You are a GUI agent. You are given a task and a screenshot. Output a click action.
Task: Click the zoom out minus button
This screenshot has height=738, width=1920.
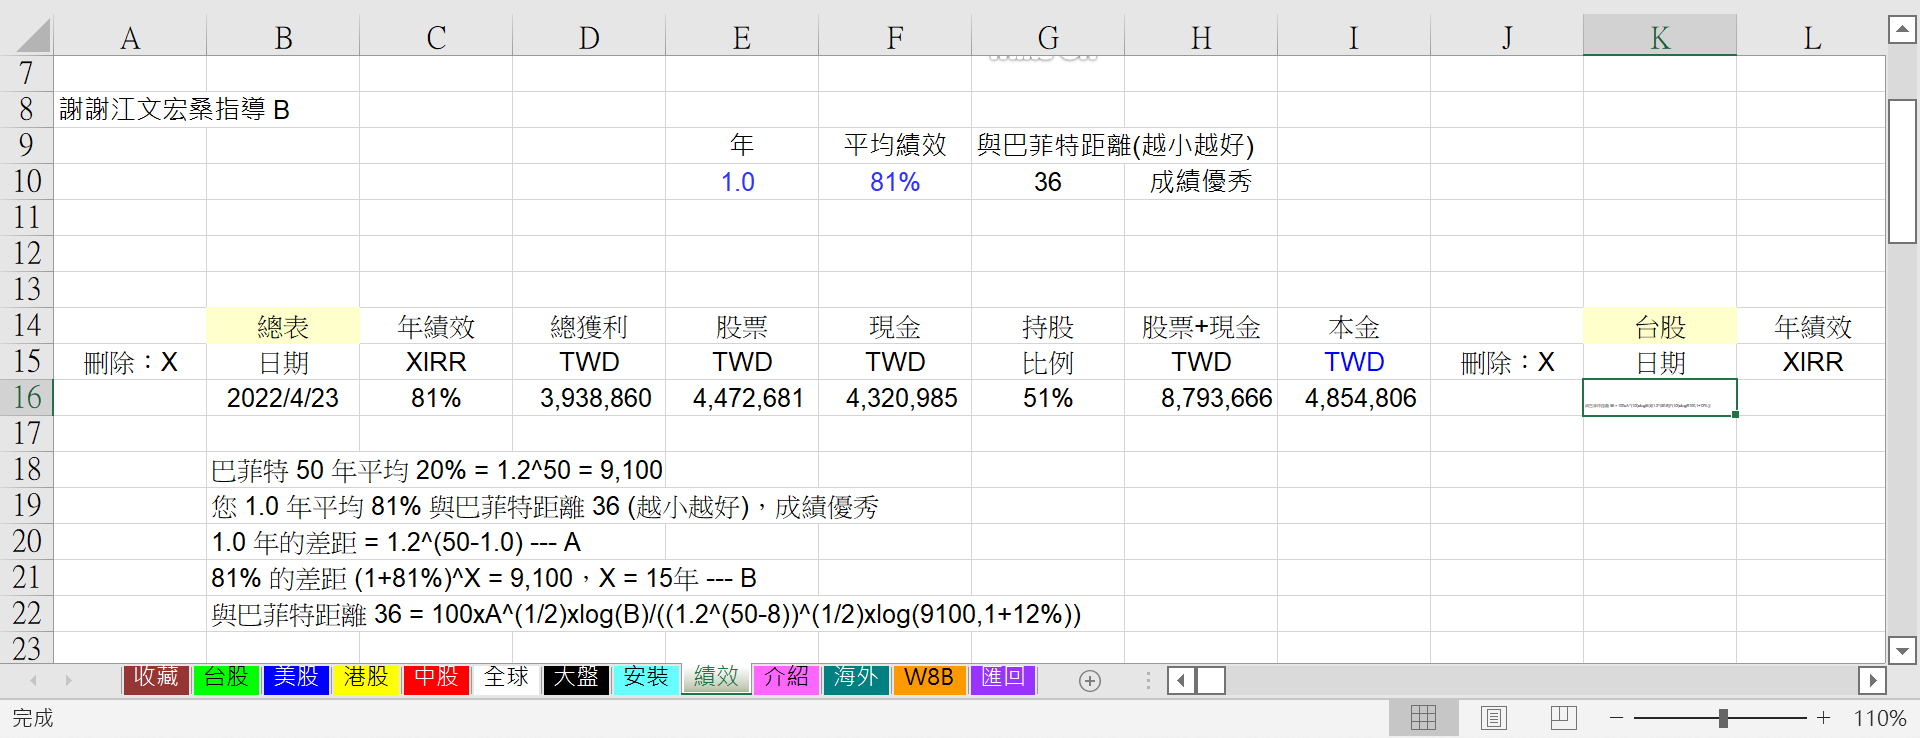tap(1616, 718)
